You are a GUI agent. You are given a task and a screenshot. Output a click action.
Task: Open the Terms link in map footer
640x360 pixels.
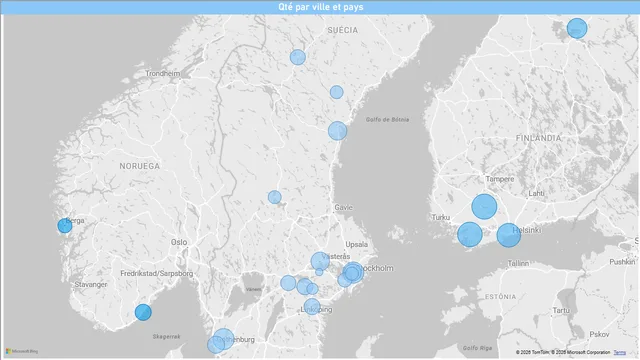point(619,352)
